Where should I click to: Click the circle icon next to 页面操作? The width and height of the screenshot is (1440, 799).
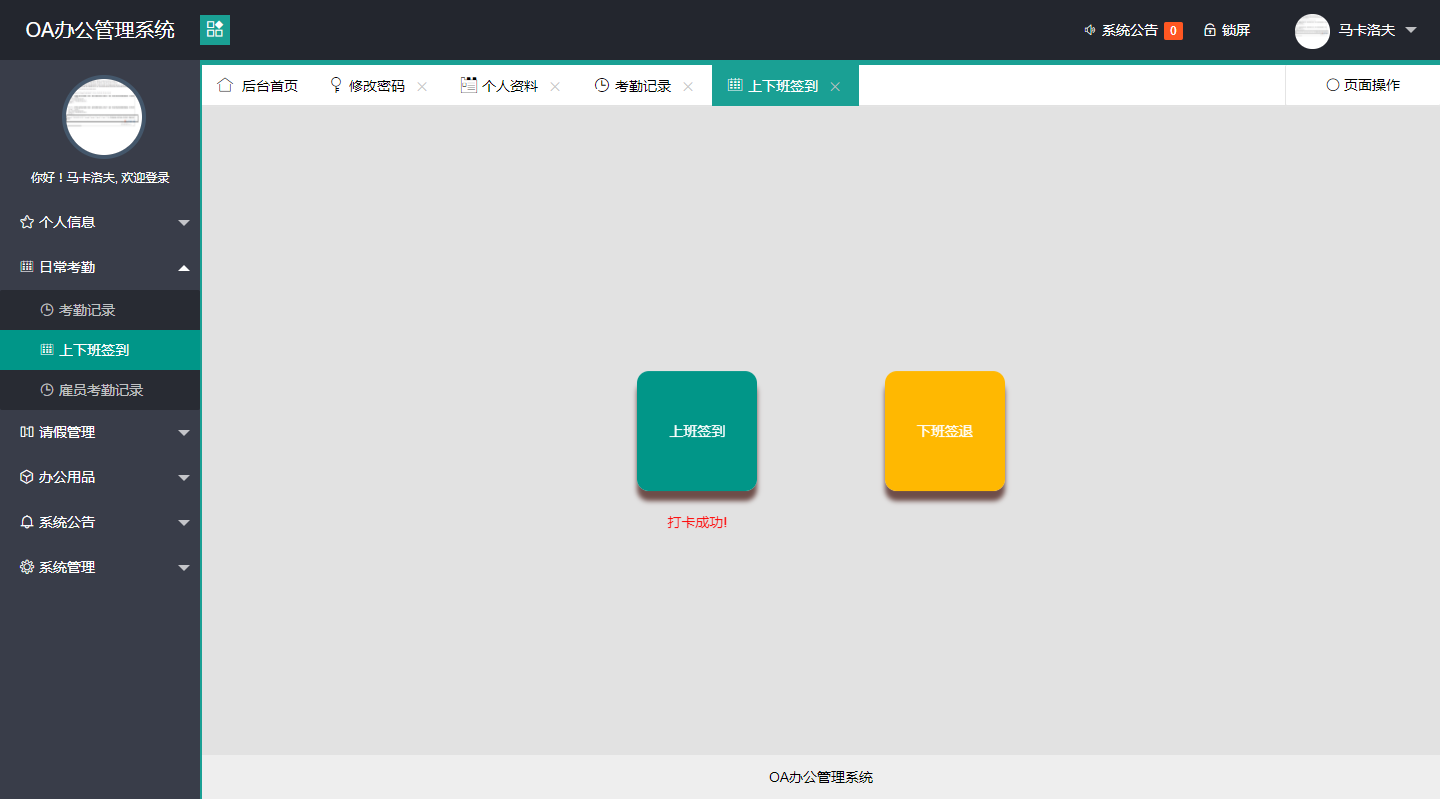[1331, 85]
